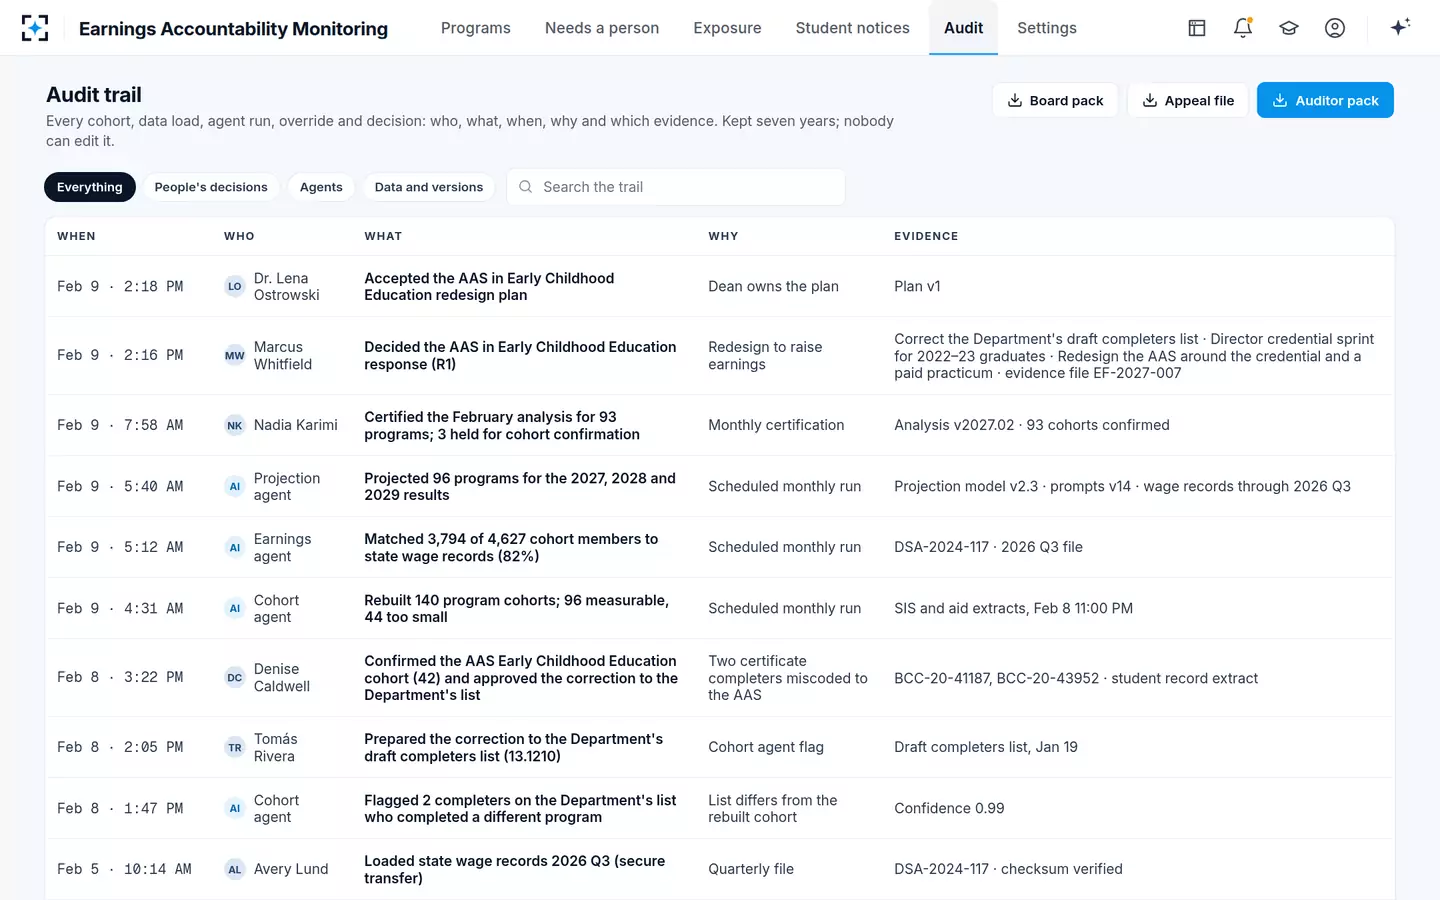
Task: Open the AI sparkle assistant
Action: point(1400,27)
